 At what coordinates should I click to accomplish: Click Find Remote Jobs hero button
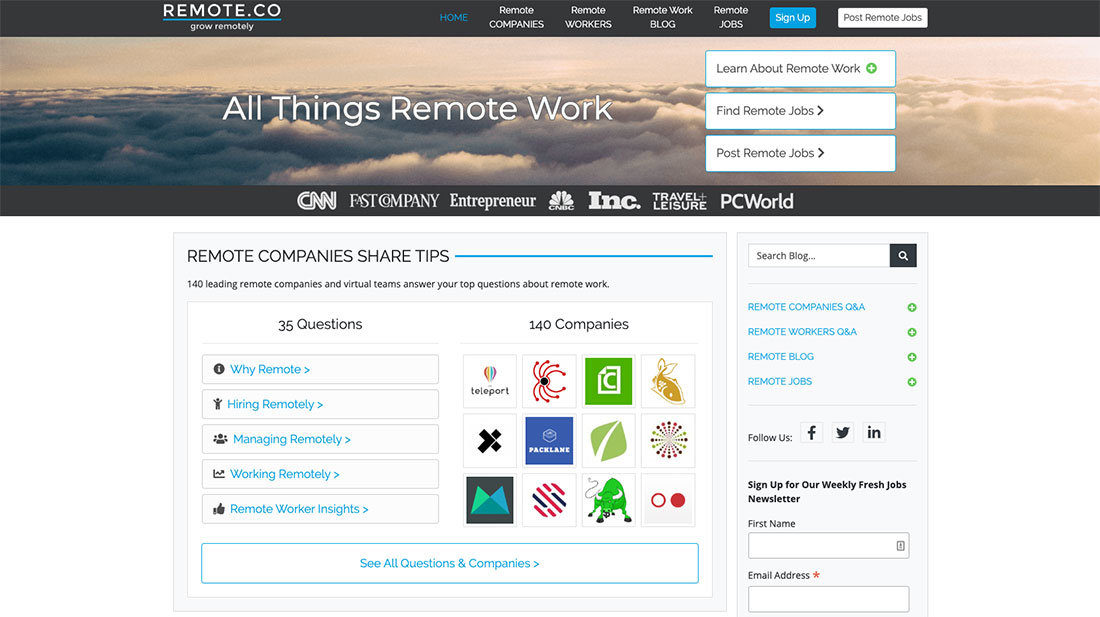tap(800, 111)
